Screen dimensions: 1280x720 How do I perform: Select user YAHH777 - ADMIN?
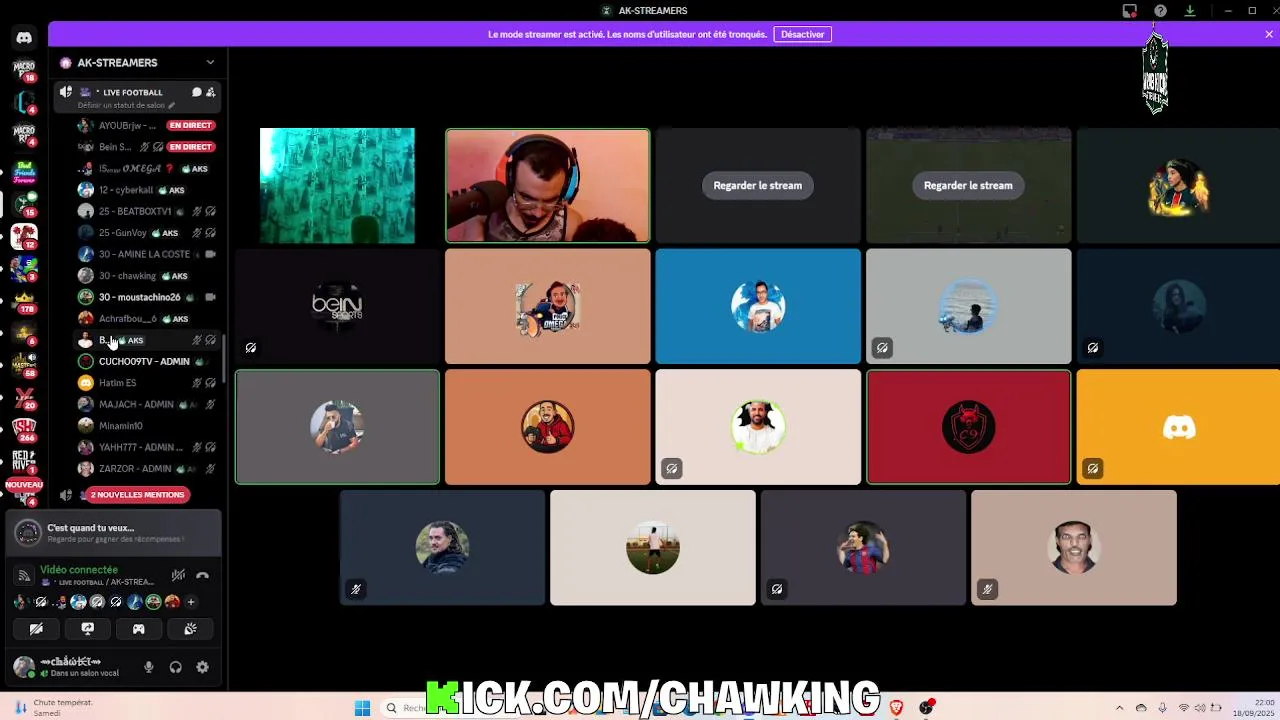coord(147,447)
